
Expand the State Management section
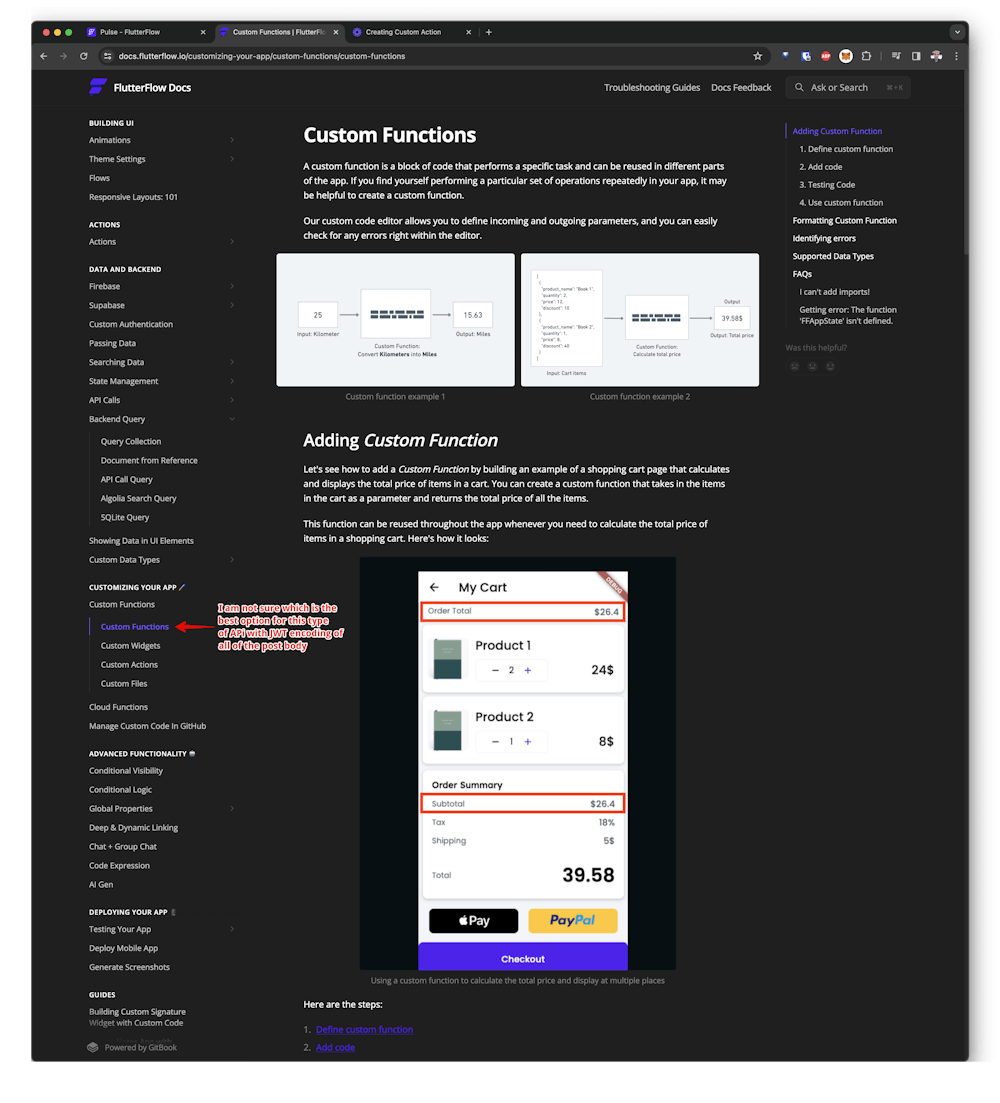[232, 381]
